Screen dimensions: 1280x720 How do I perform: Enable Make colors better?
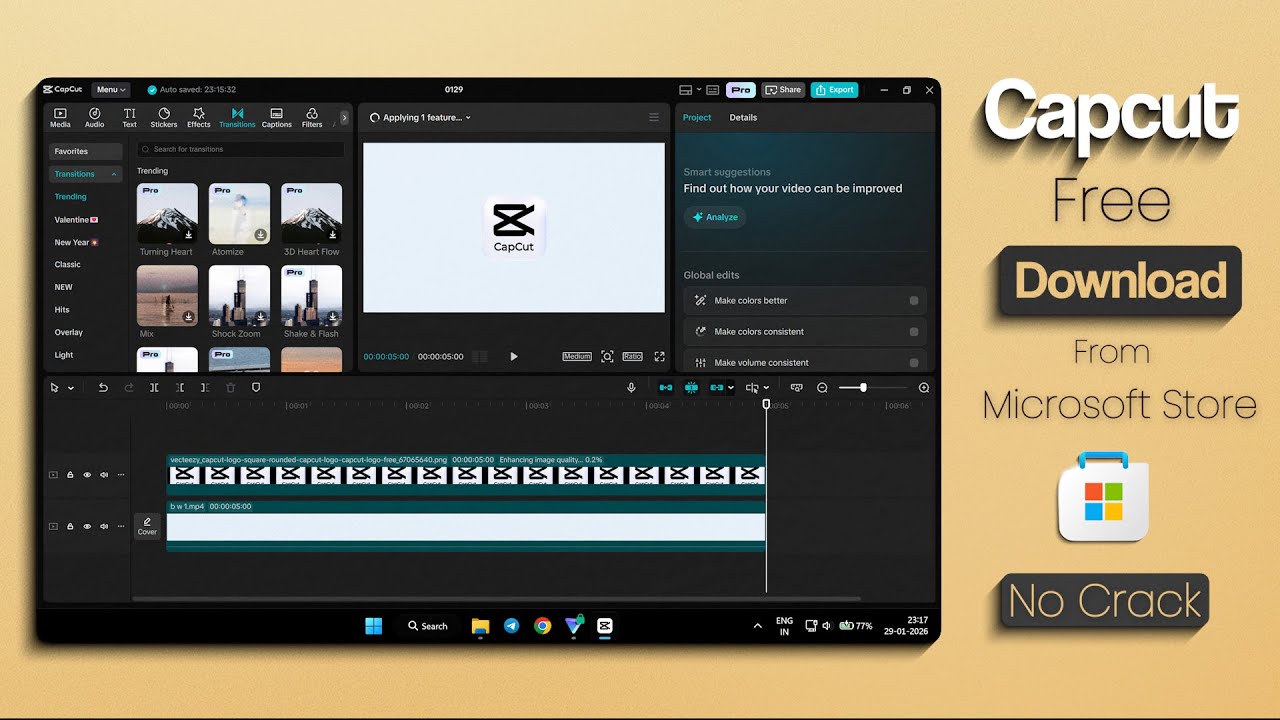tap(914, 301)
